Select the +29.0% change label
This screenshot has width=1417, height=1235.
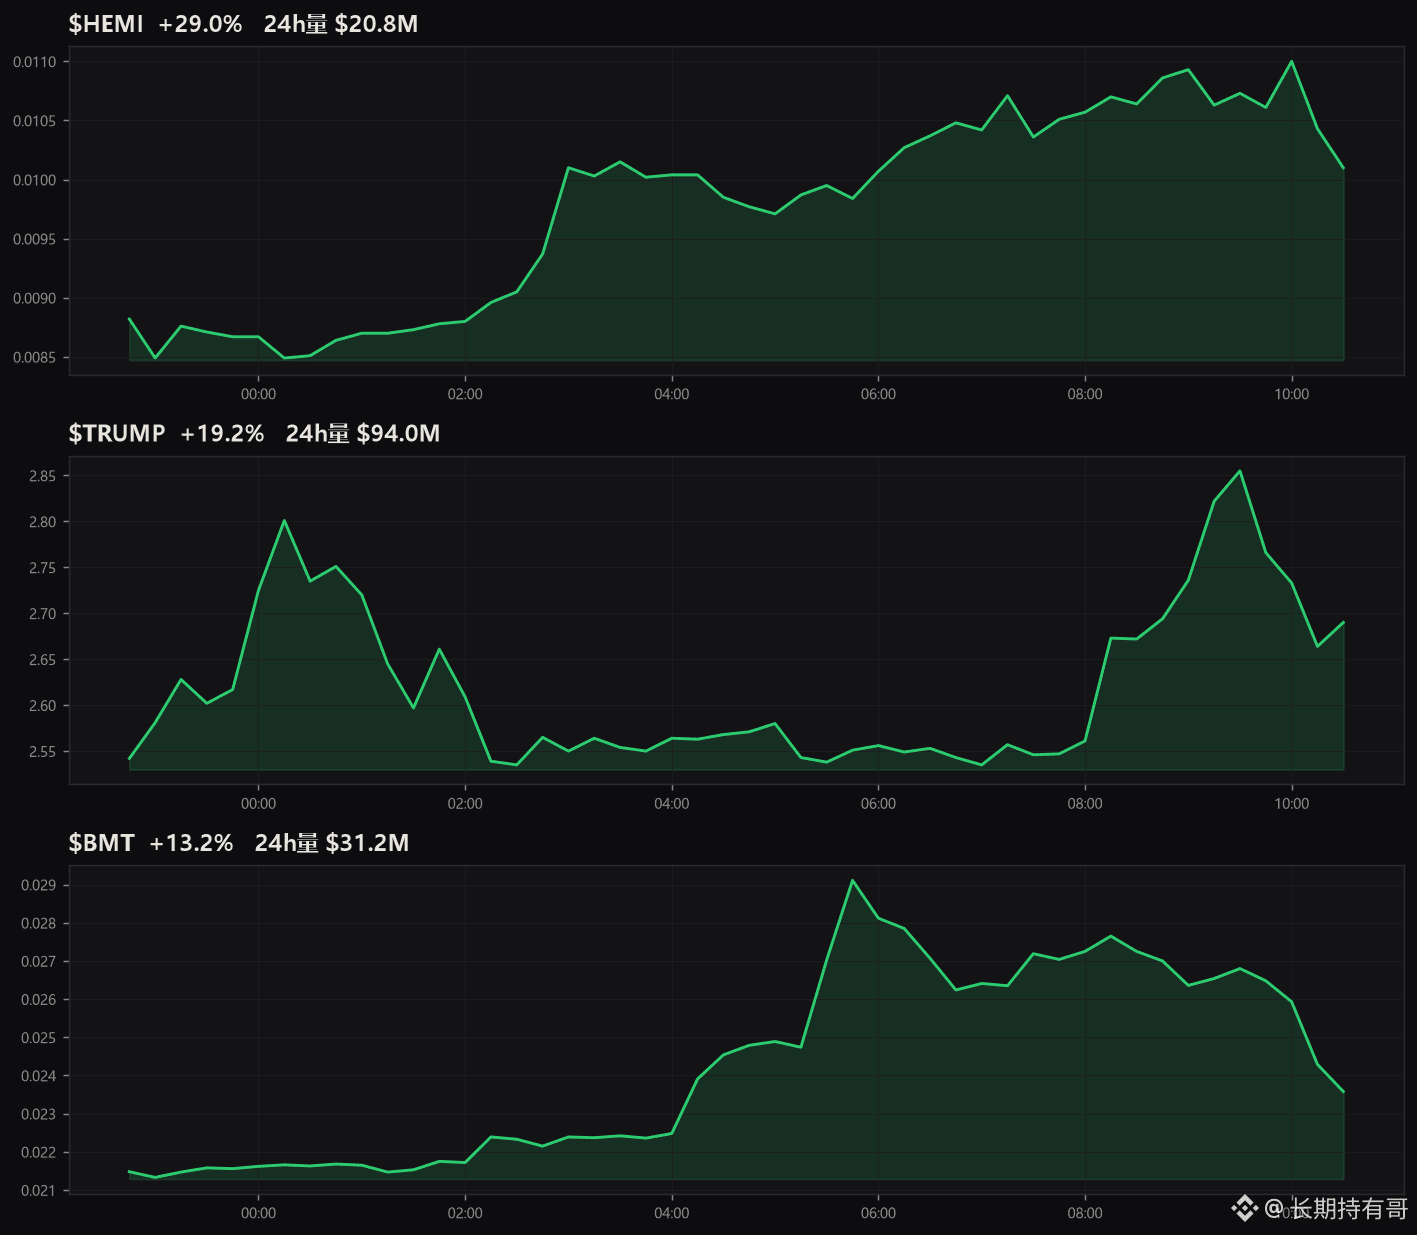point(200,24)
